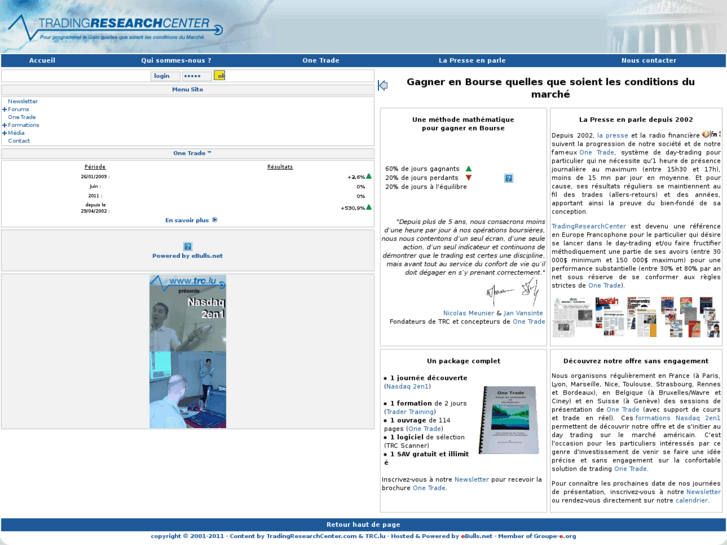Open Contact in site menu
Viewport: 727px width, 545px height.
(19, 141)
